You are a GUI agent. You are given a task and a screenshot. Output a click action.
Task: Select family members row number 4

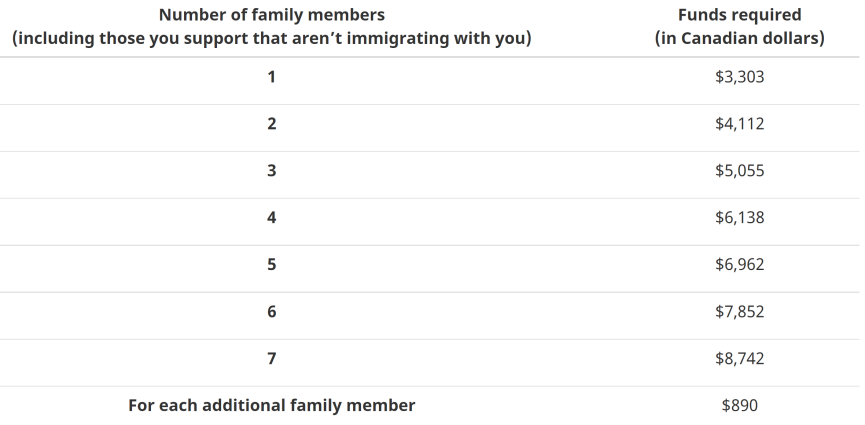tap(271, 217)
